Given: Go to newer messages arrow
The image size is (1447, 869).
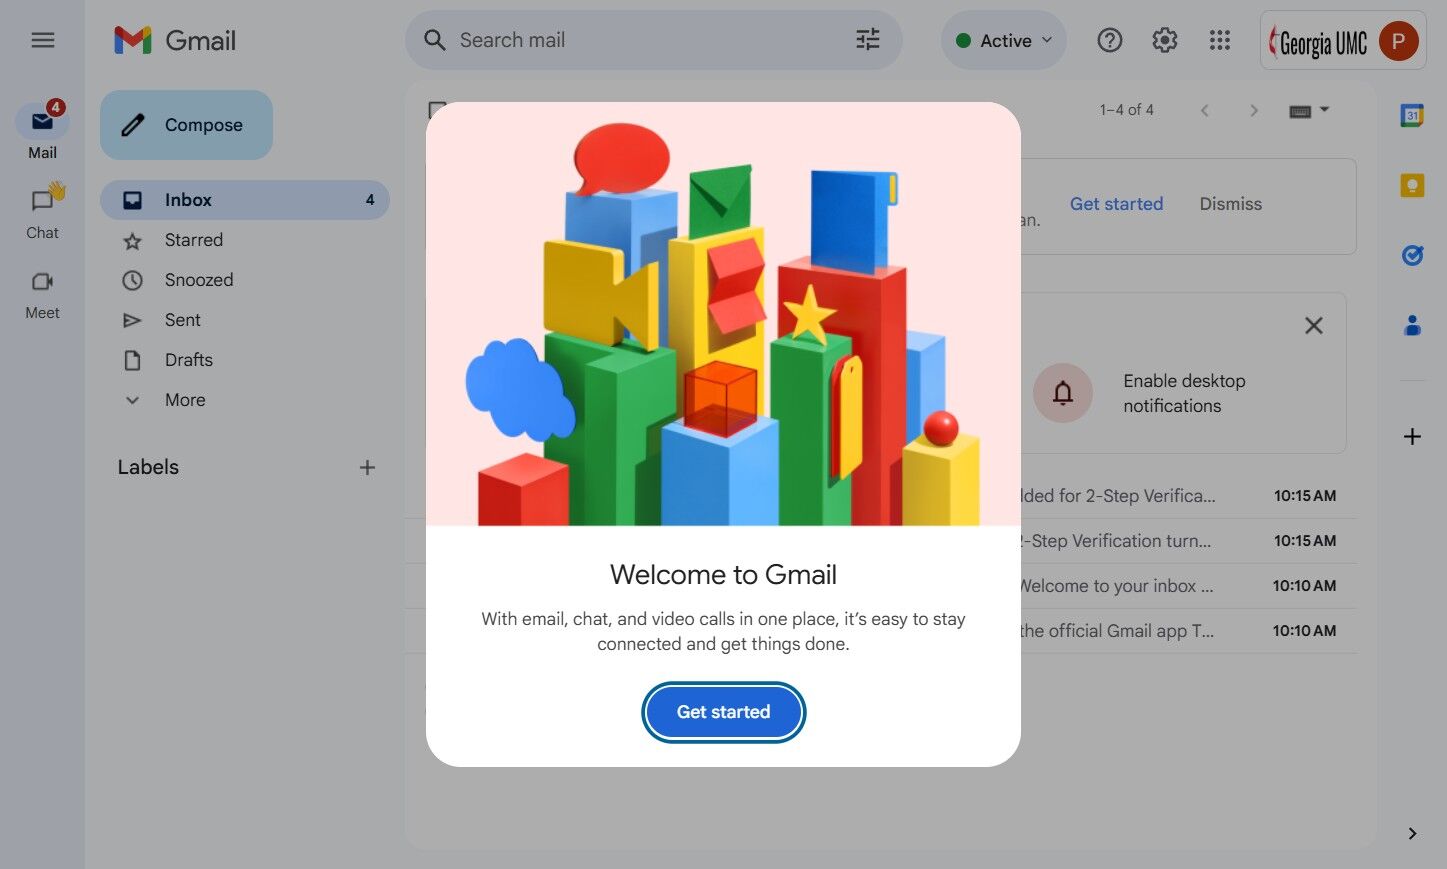Looking at the screenshot, I should click(1204, 110).
